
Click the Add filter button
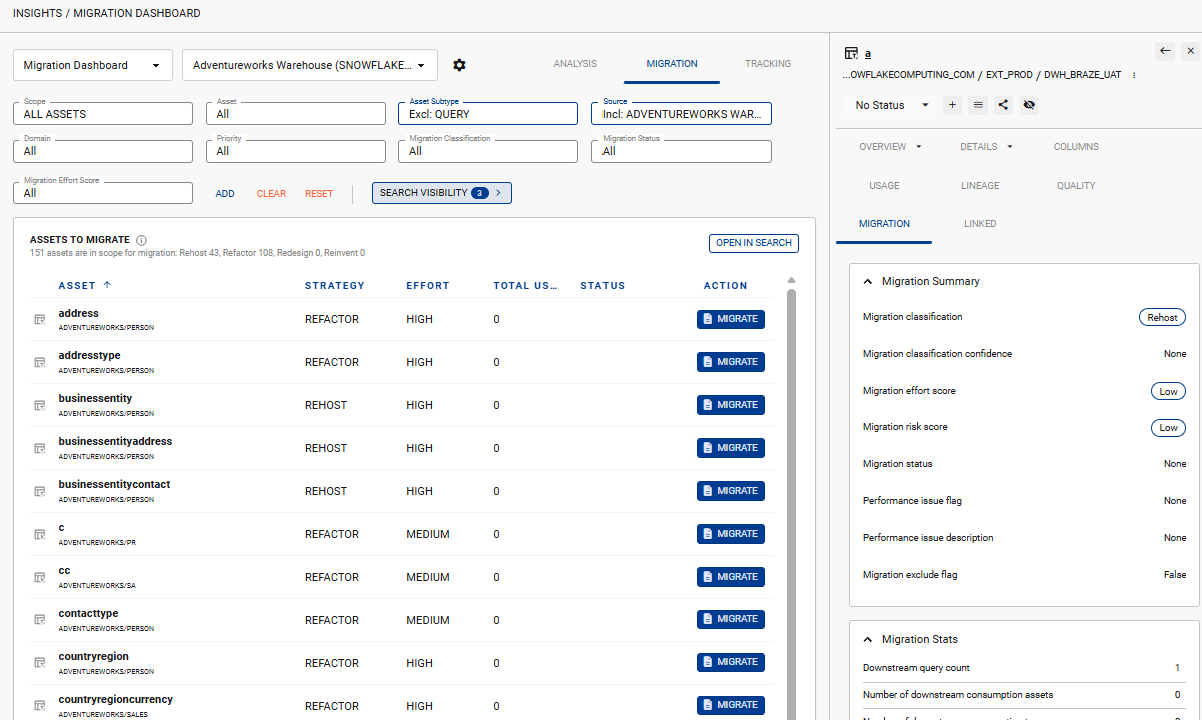point(225,194)
